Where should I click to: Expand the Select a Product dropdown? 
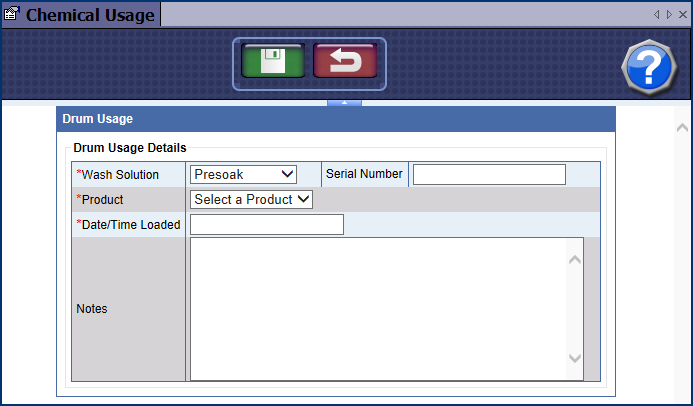coord(252,199)
